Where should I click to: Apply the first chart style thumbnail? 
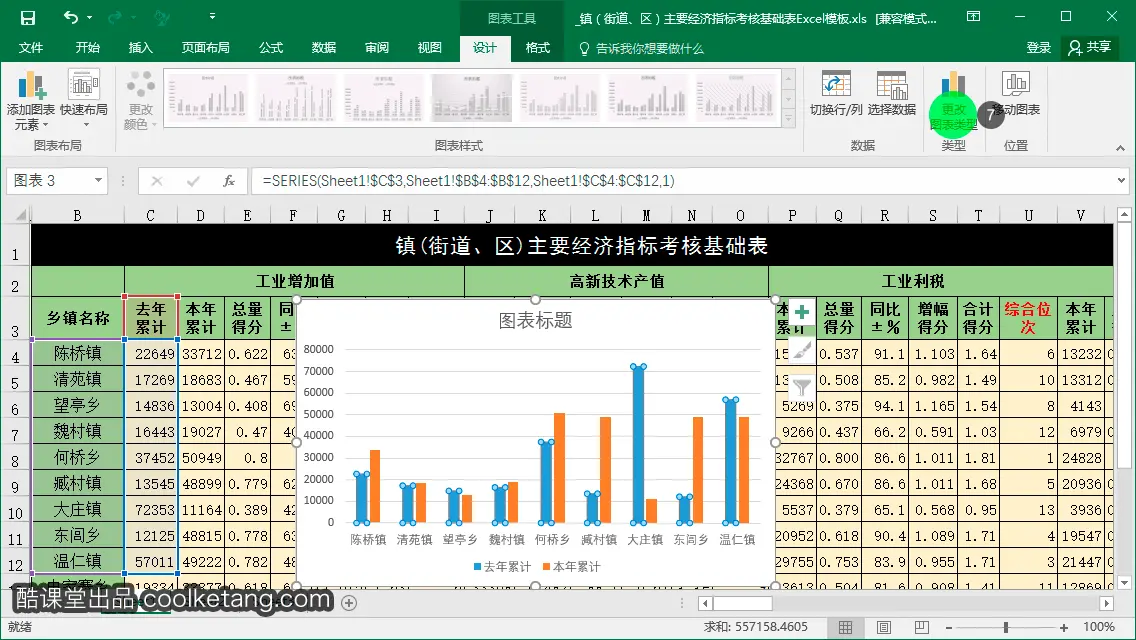pyautogui.click(x=208, y=98)
